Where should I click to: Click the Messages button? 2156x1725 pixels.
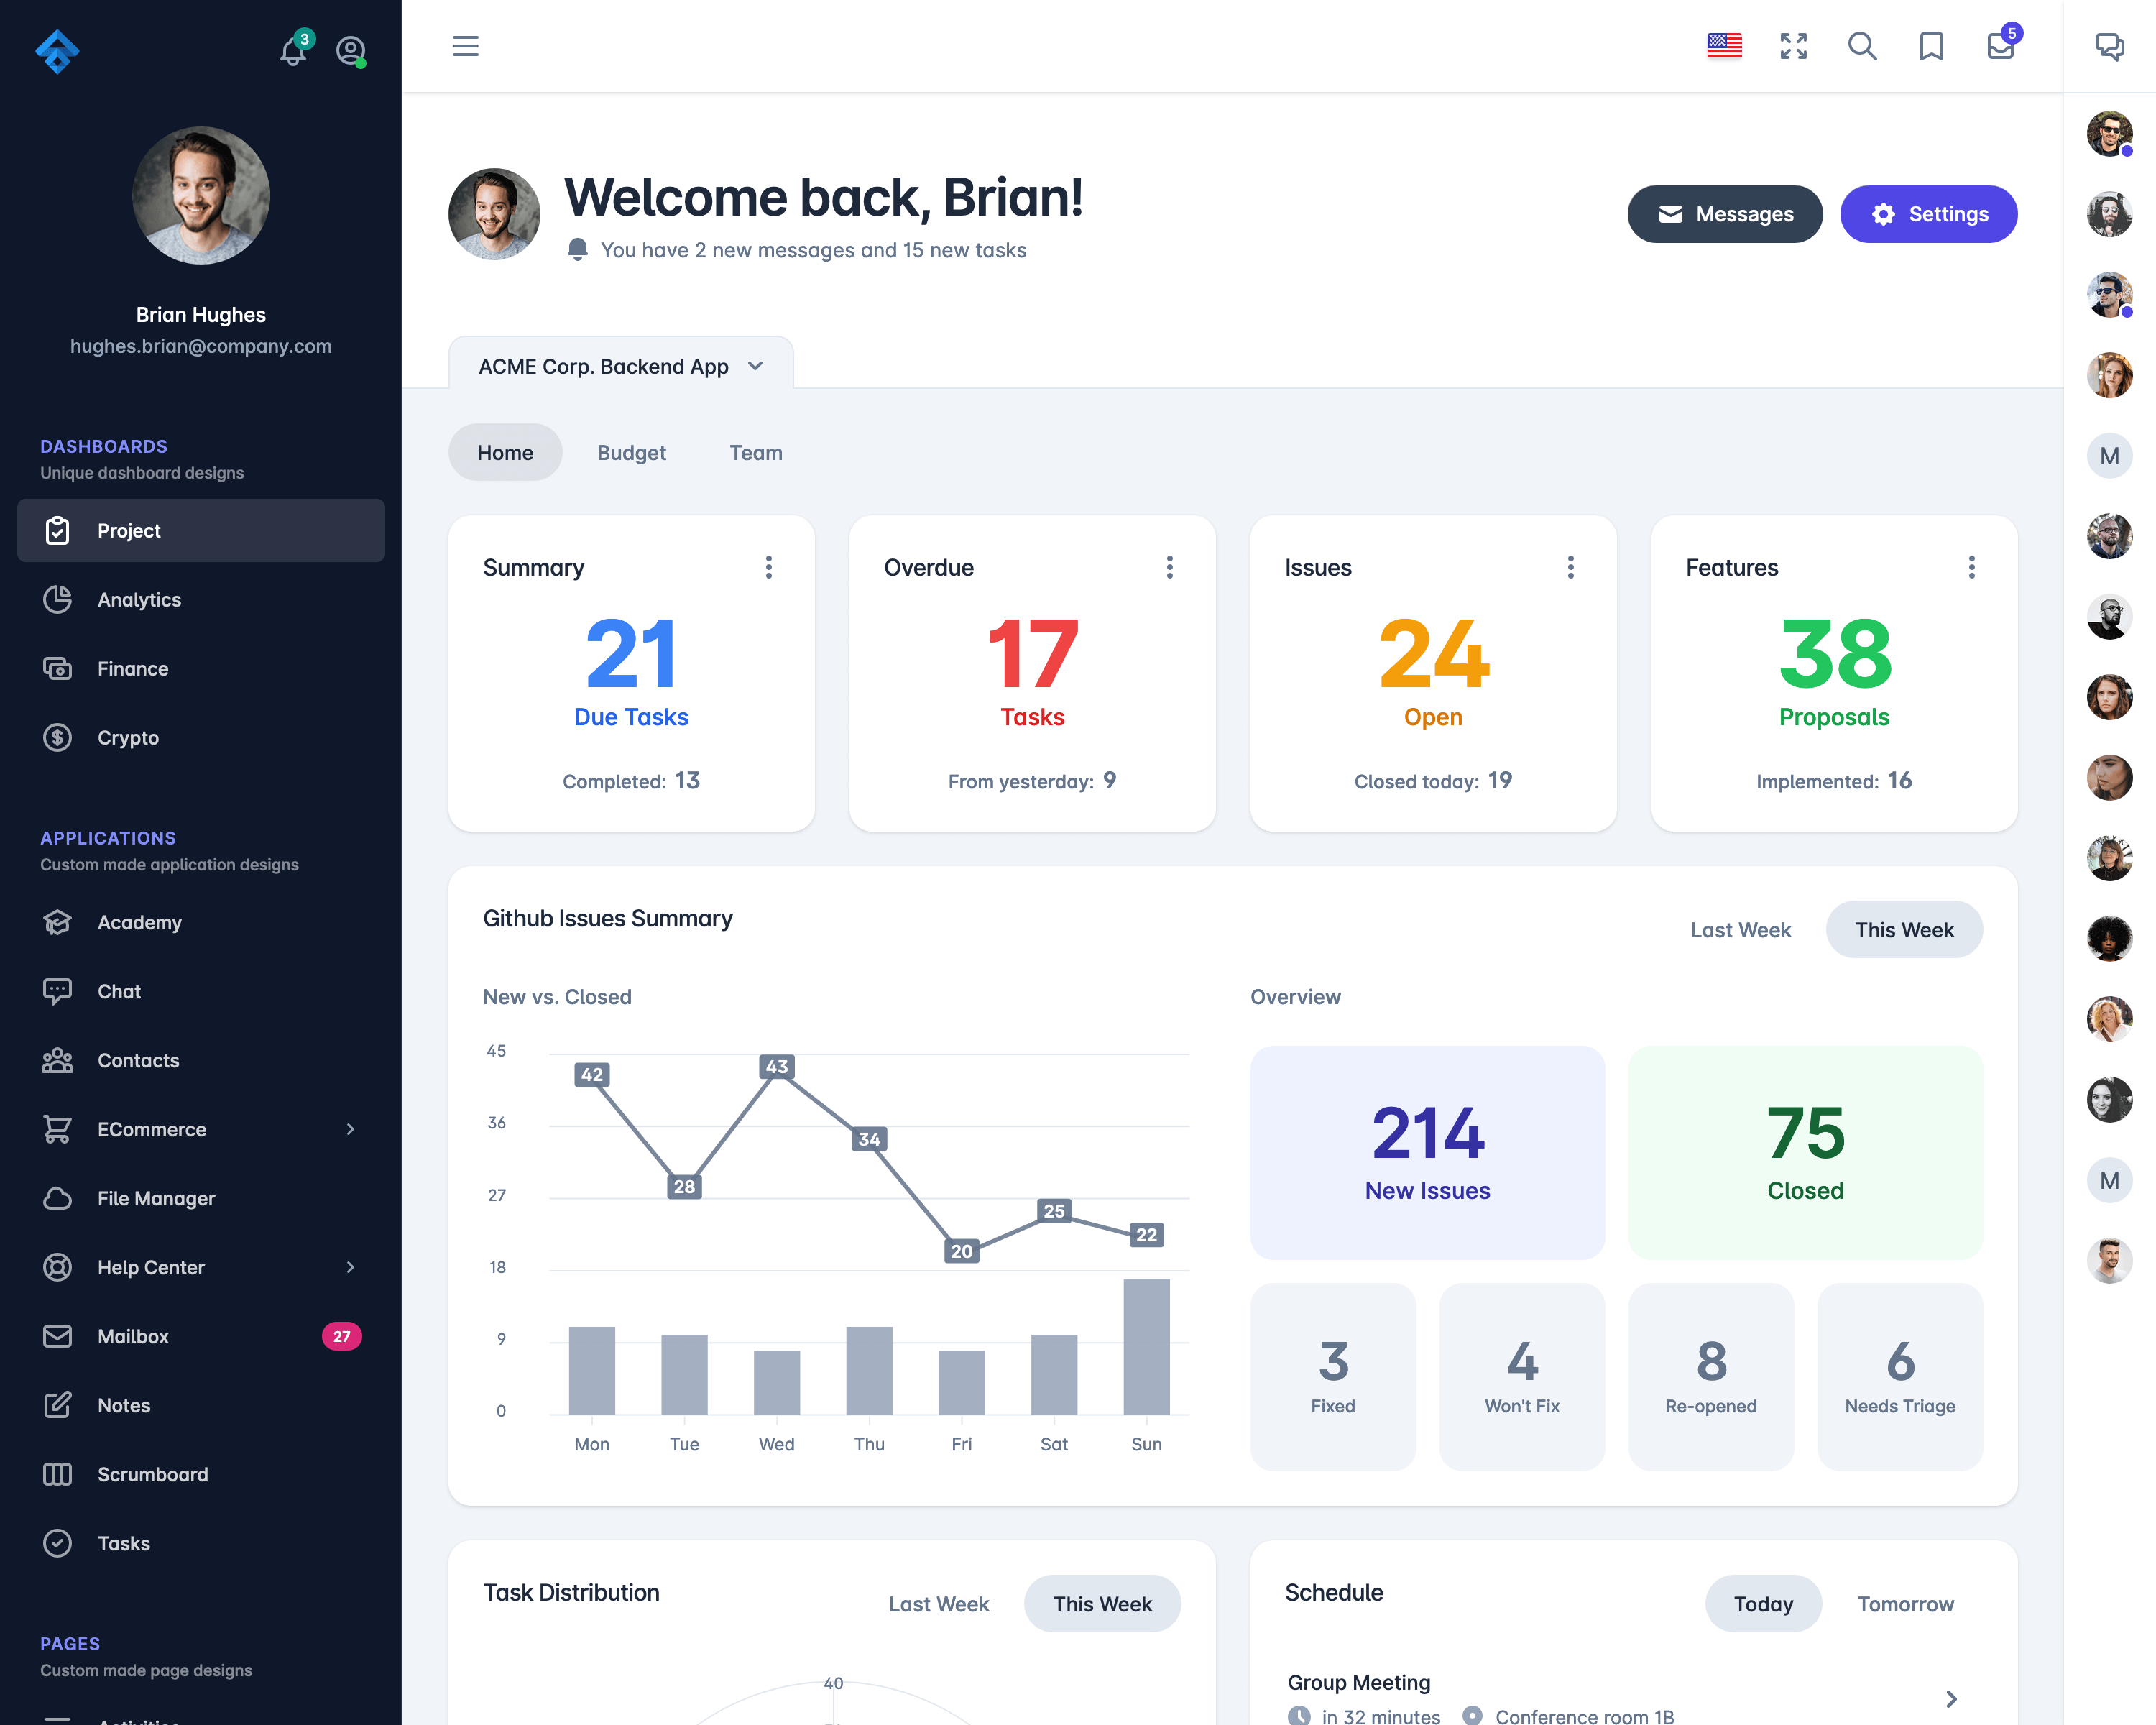point(1725,215)
